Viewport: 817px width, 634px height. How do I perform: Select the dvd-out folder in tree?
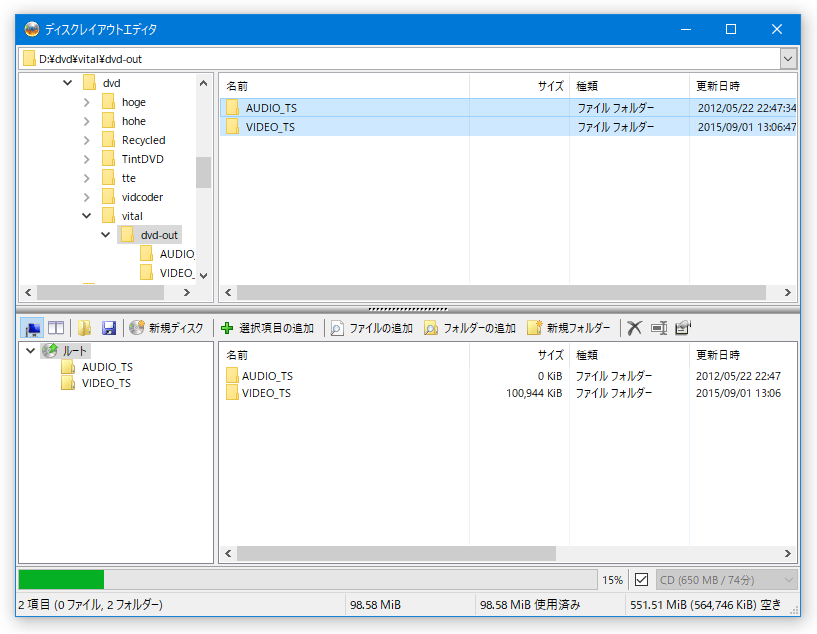pyautogui.click(x=159, y=235)
